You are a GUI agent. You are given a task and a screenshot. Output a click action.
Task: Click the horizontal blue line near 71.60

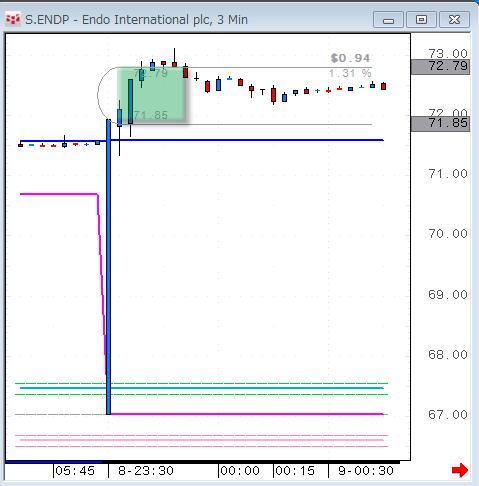247,140
